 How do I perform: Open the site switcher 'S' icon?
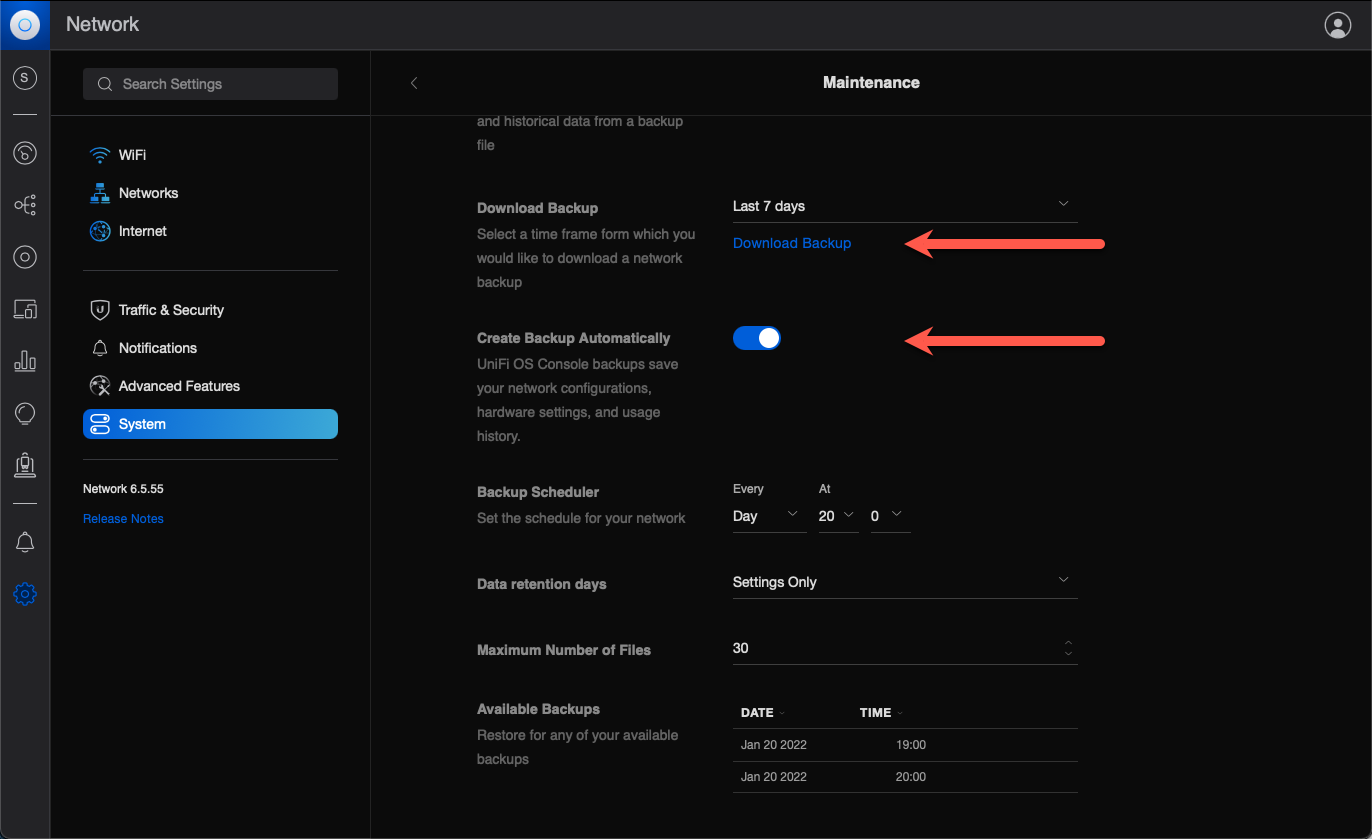25,78
